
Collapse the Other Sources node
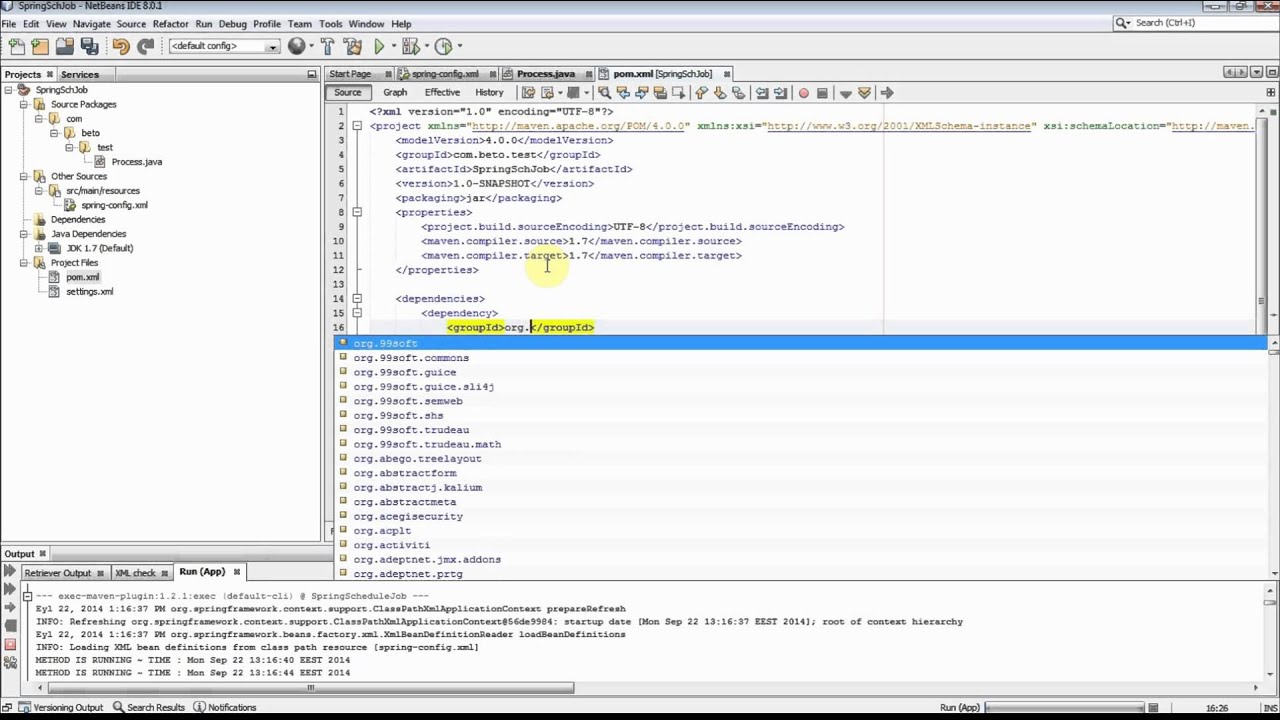click(24, 176)
